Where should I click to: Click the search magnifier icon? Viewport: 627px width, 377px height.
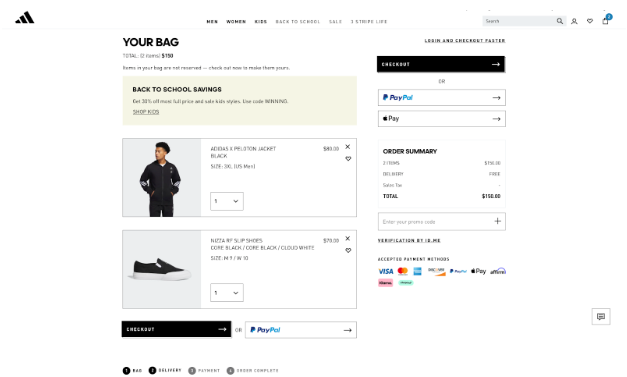click(559, 21)
